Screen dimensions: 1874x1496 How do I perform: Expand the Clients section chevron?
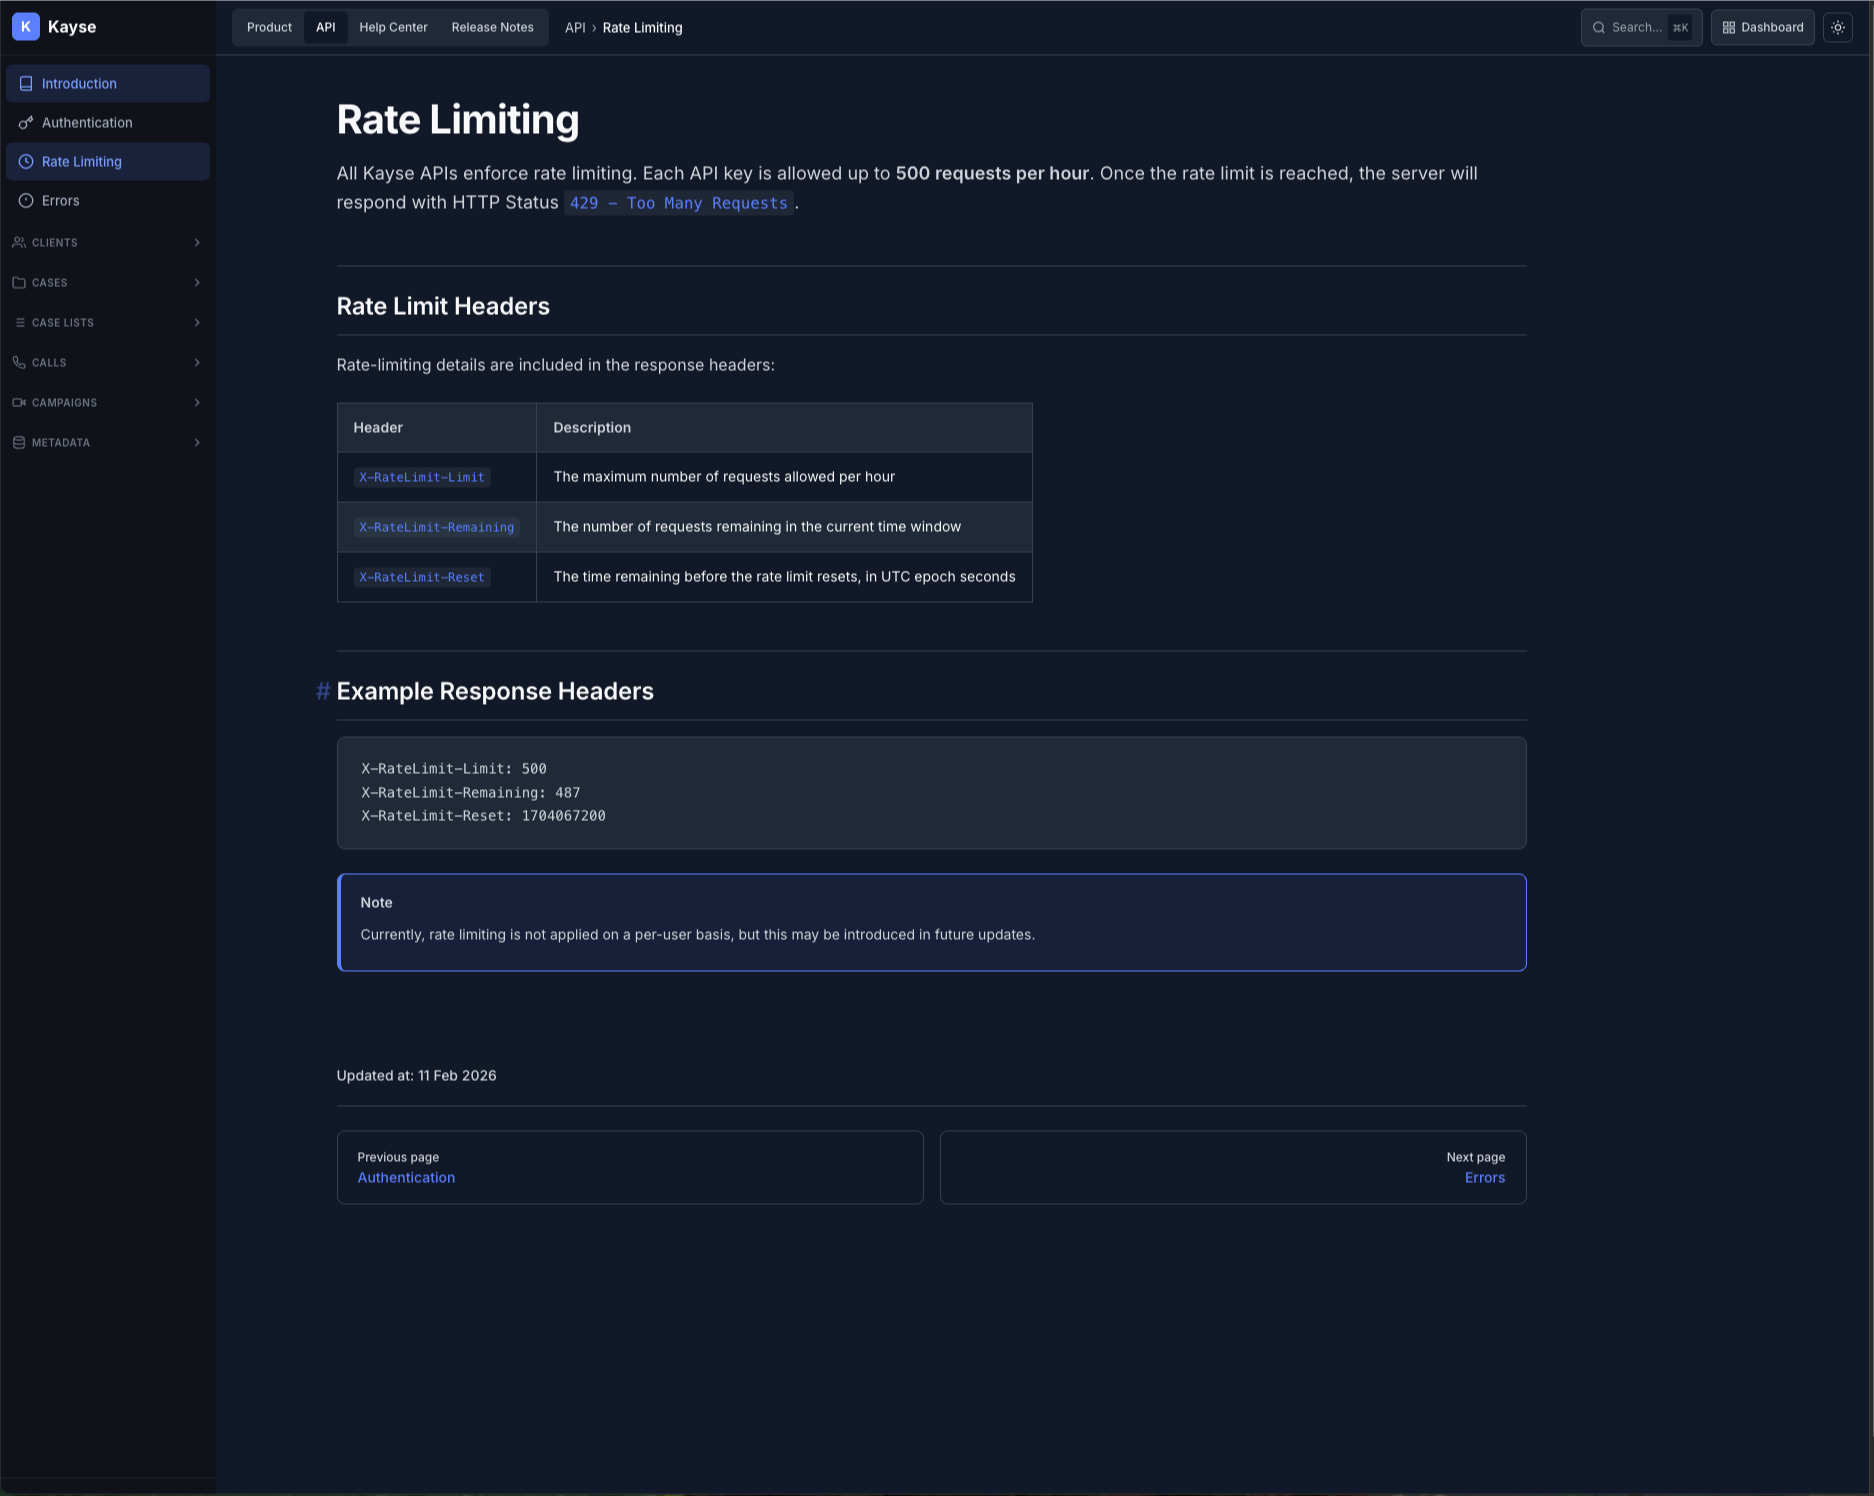point(197,243)
